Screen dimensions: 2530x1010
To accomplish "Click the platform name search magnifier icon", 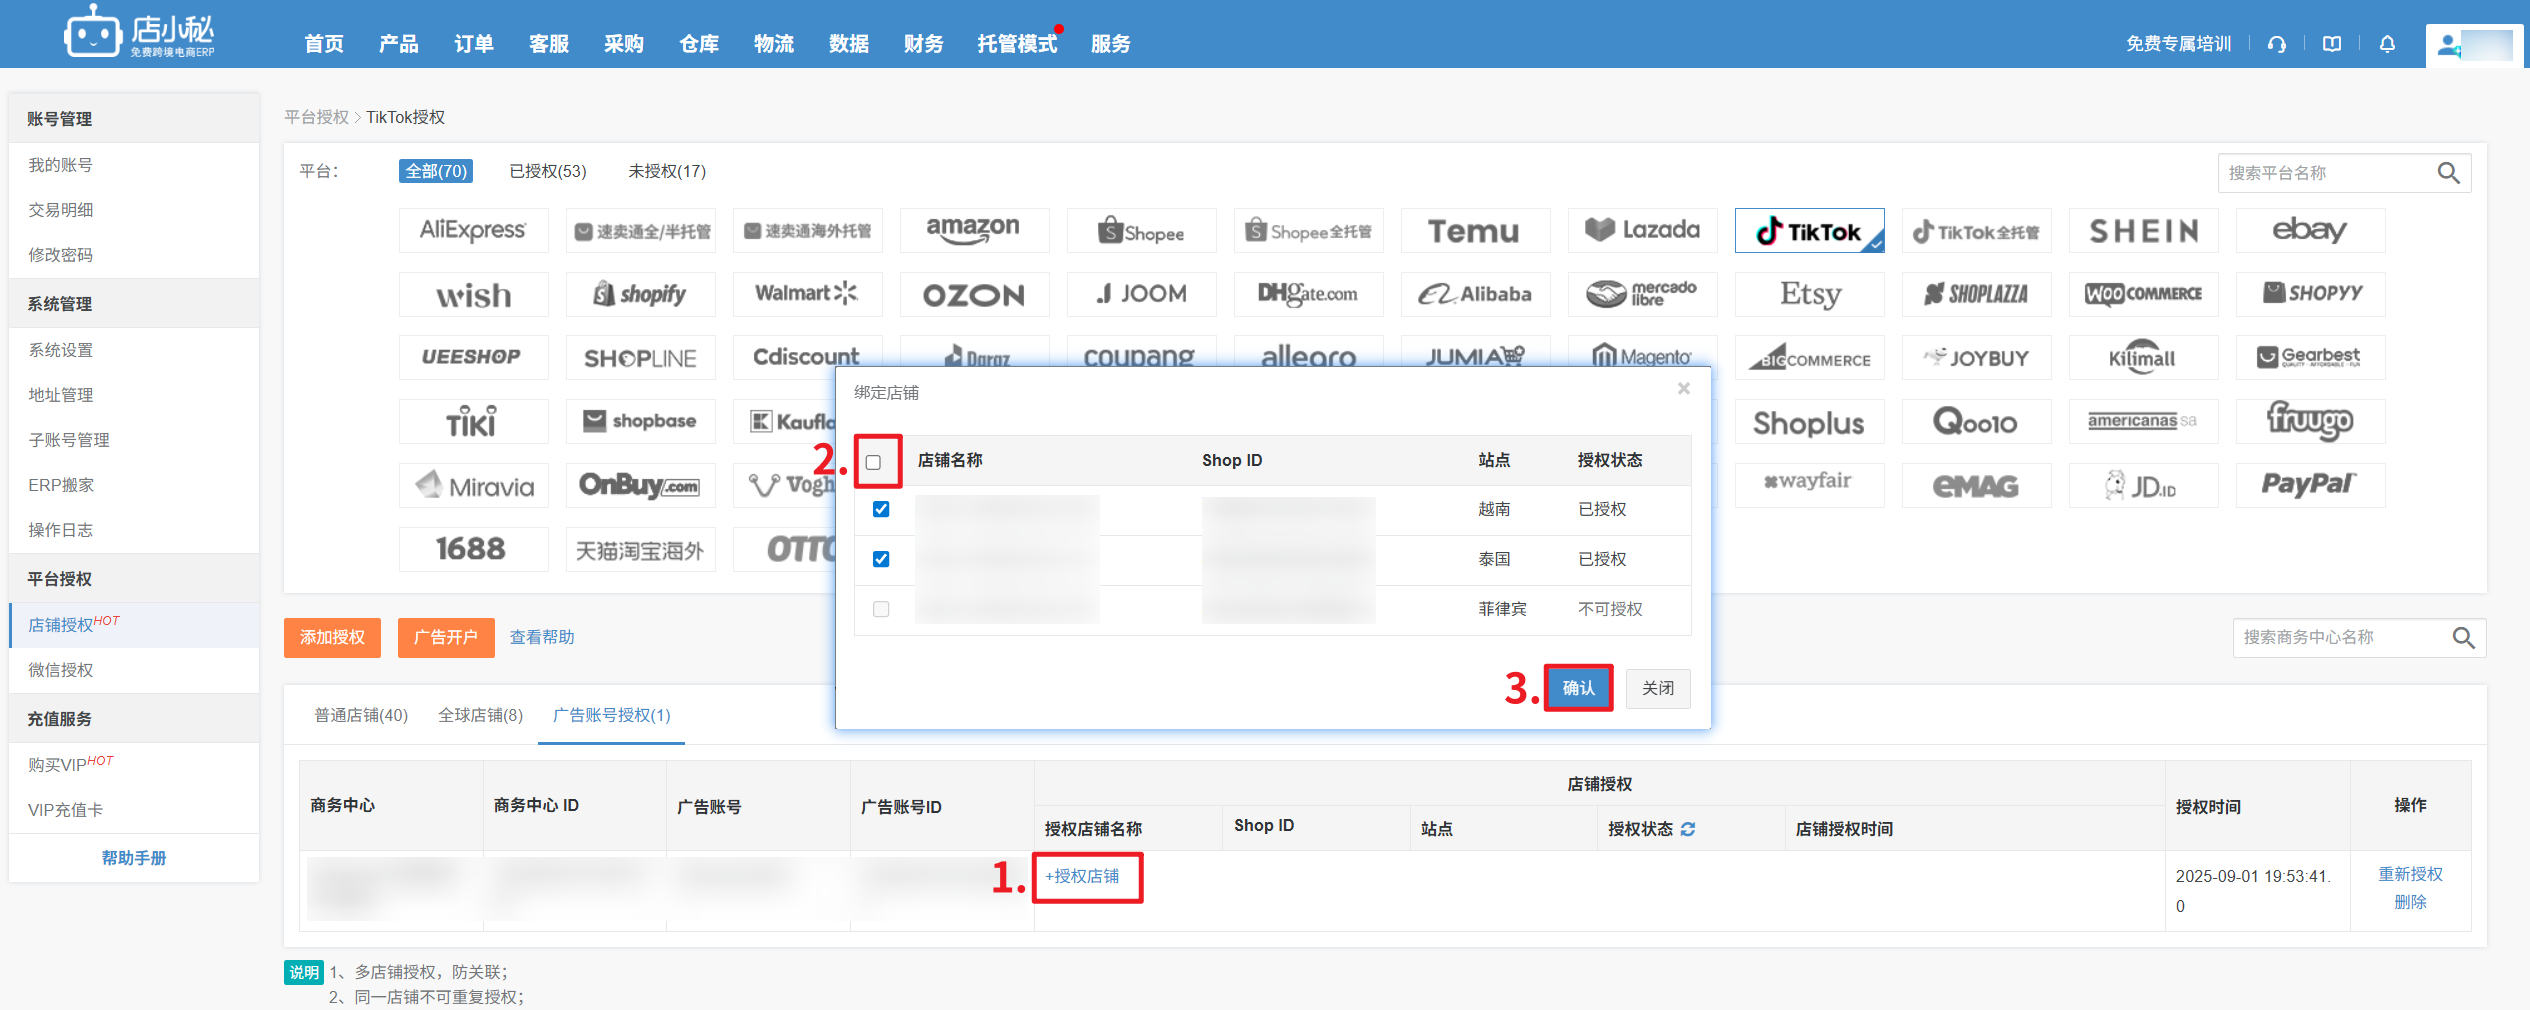I will [x=2448, y=173].
